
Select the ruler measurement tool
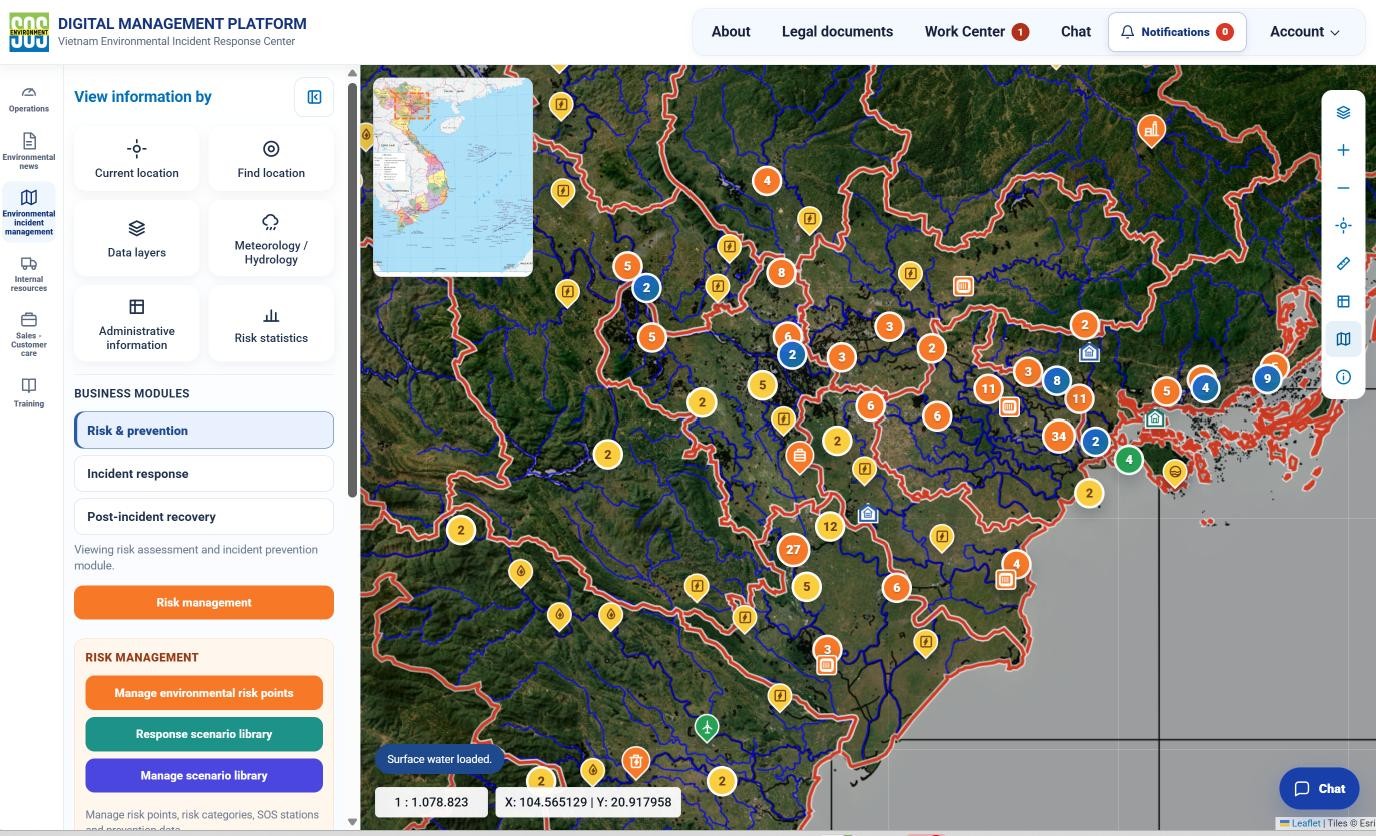tap(1343, 263)
